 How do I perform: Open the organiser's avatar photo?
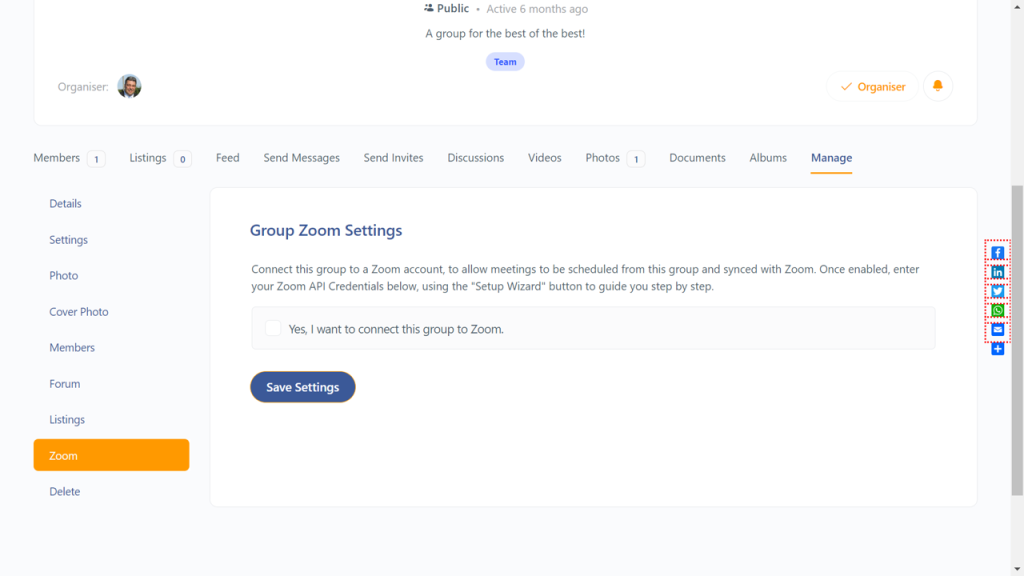[x=129, y=86]
